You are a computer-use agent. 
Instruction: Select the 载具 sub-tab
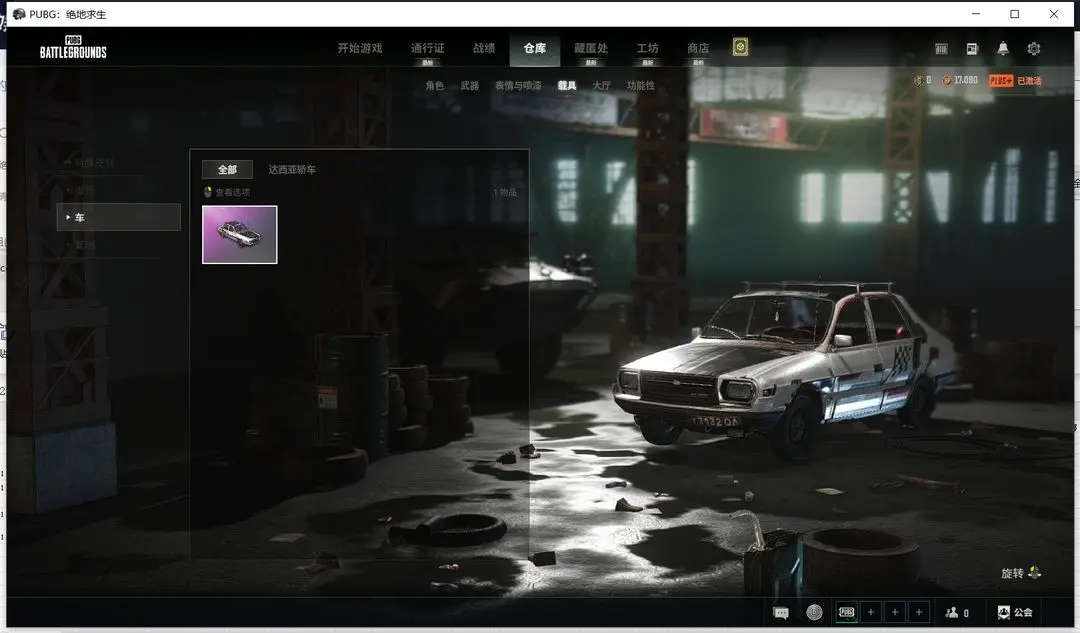click(567, 85)
